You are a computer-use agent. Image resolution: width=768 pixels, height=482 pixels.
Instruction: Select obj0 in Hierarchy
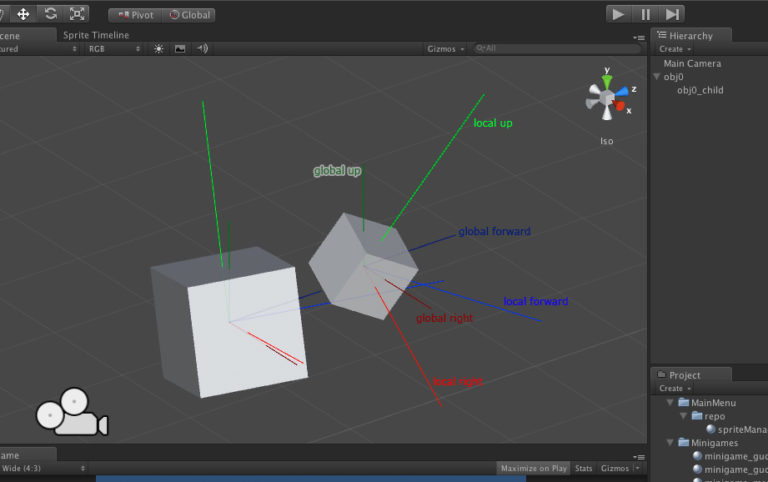point(673,77)
